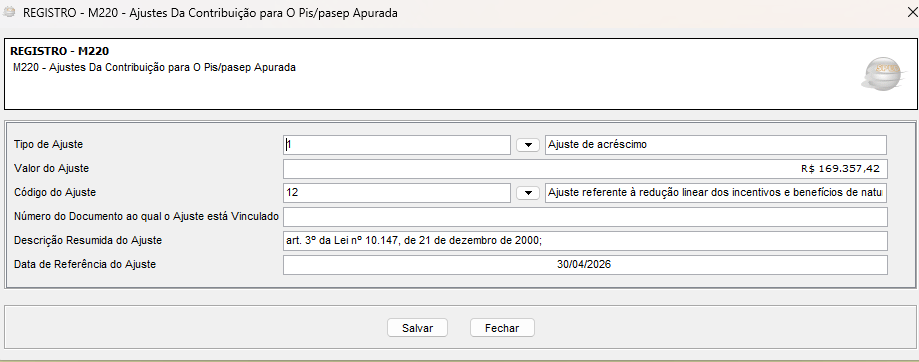Focus the Valor do Ajuste field

[585, 169]
